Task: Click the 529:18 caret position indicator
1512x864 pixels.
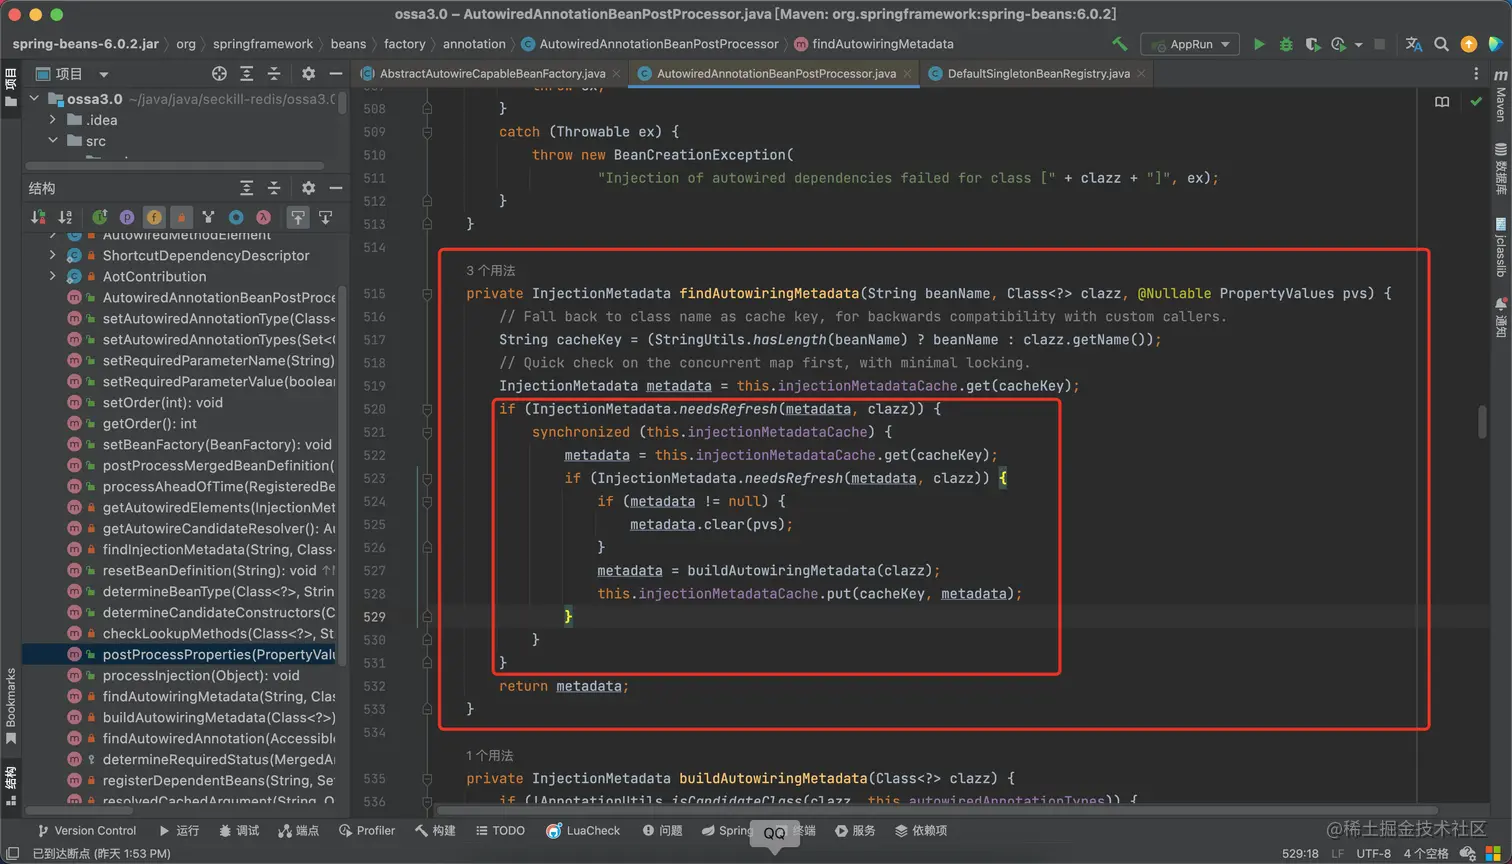Action: (1300, 854)
